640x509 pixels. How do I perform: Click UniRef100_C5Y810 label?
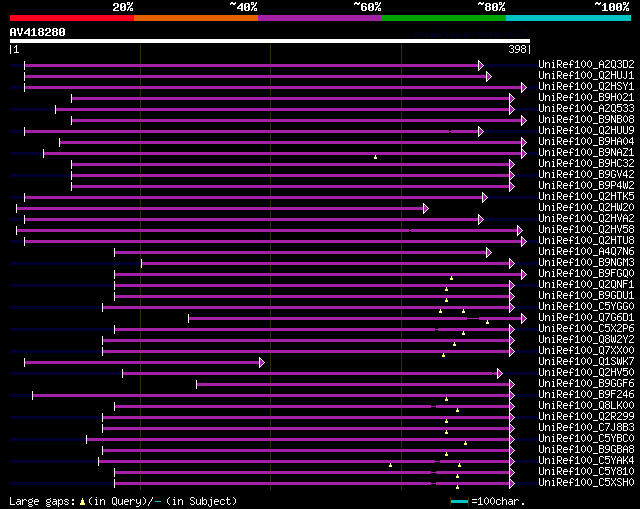(x=586, y=472)
